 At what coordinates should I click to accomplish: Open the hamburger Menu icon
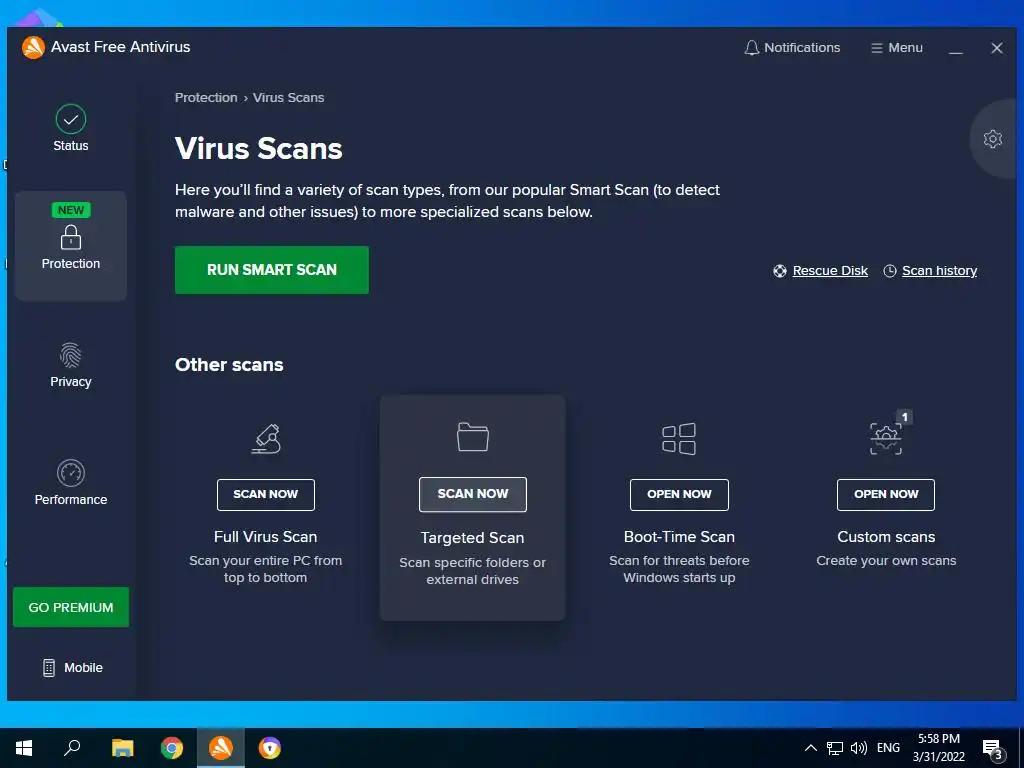[876, 48]
